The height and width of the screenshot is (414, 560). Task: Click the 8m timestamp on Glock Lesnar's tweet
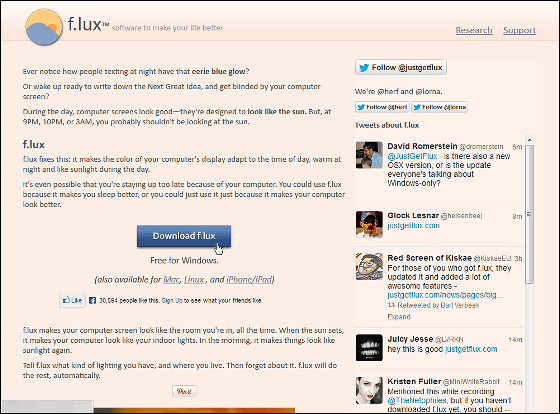tap(517, 216)
